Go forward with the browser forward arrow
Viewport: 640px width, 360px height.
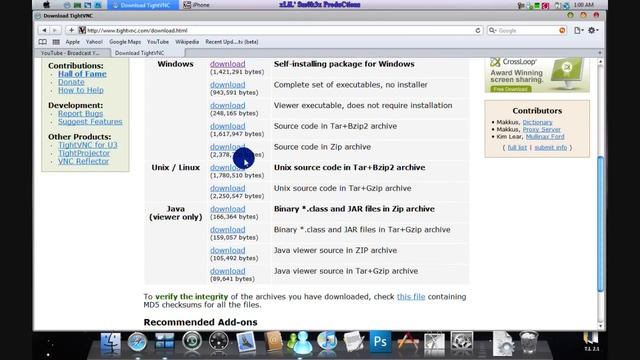click(x=55, y=30)
